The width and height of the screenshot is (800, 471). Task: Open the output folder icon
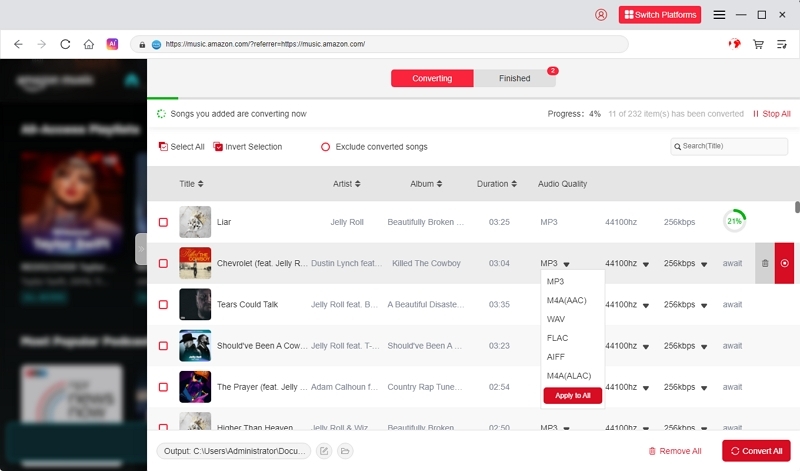click(345, 451)
